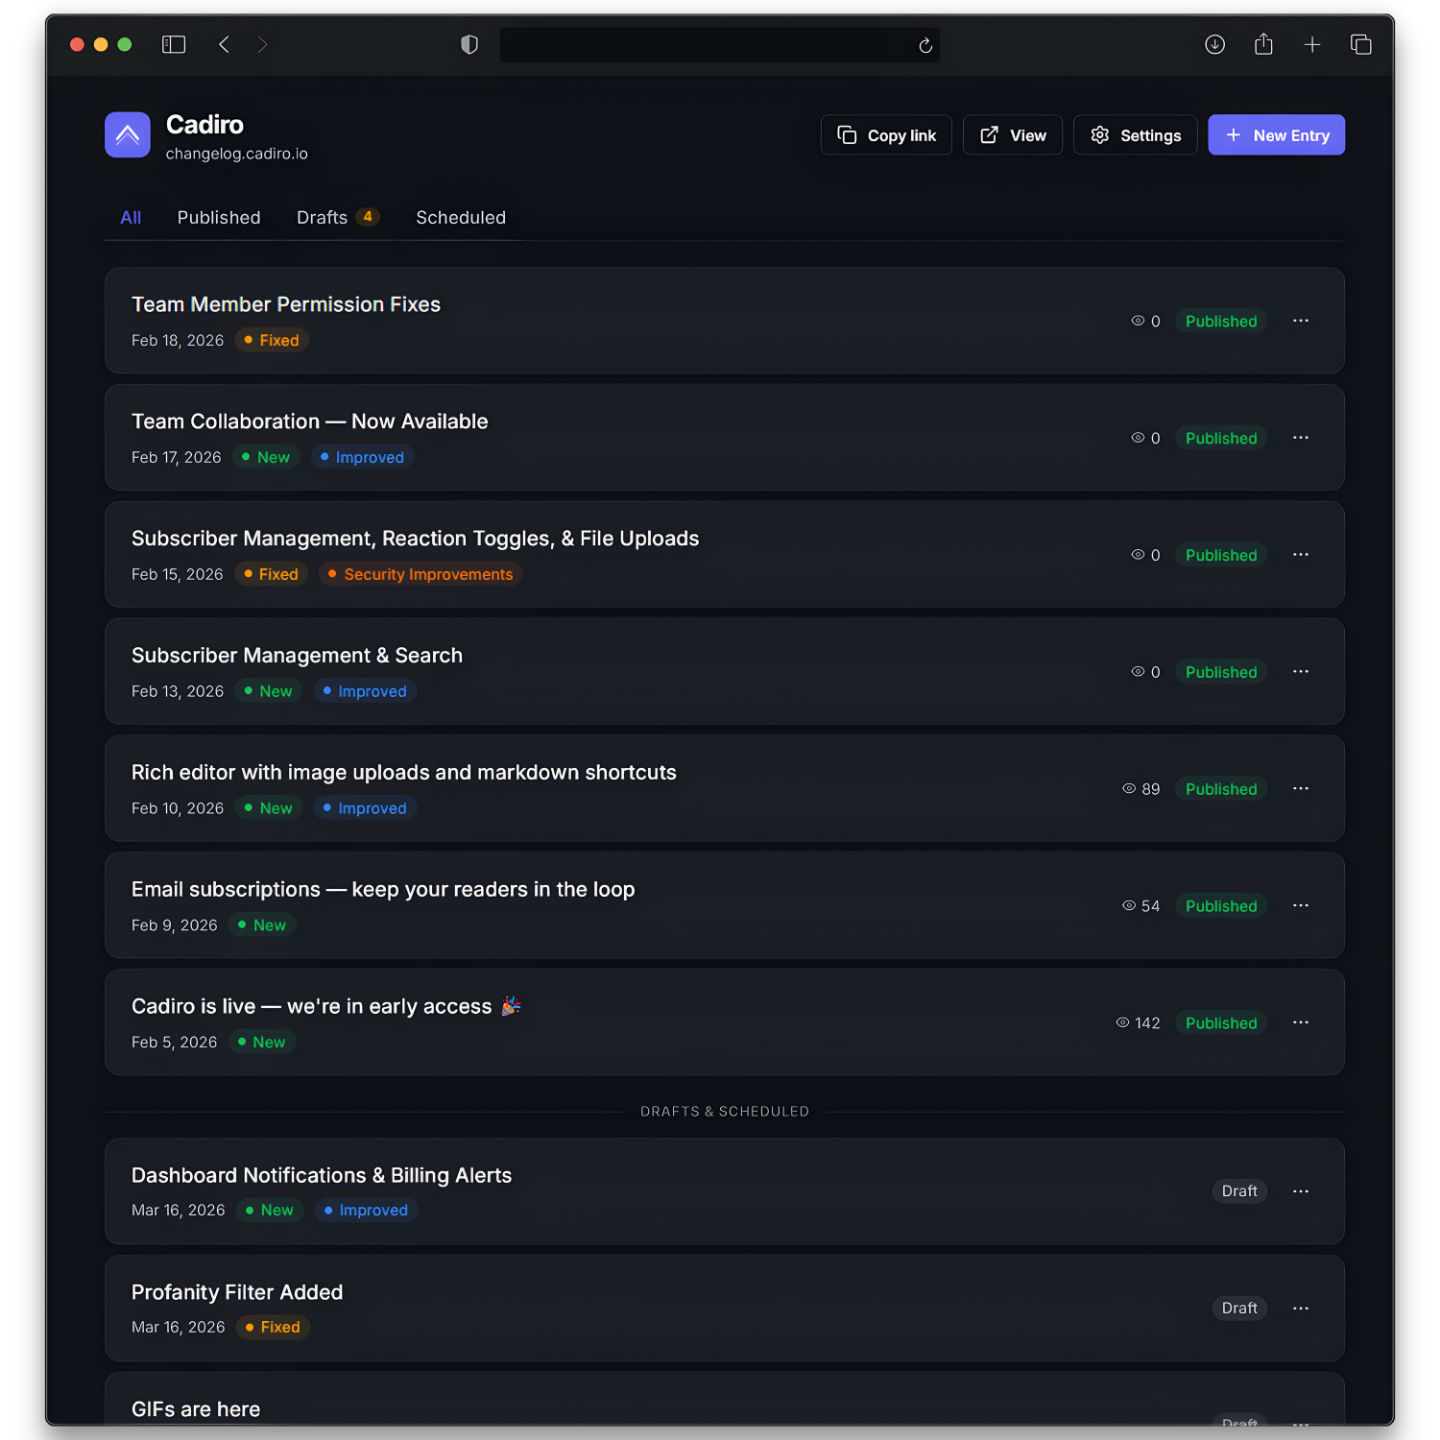This screenshot has height=1440, width=1440.
Task: Open downloads with the download arrow icon
Action: click(1214, 44)
